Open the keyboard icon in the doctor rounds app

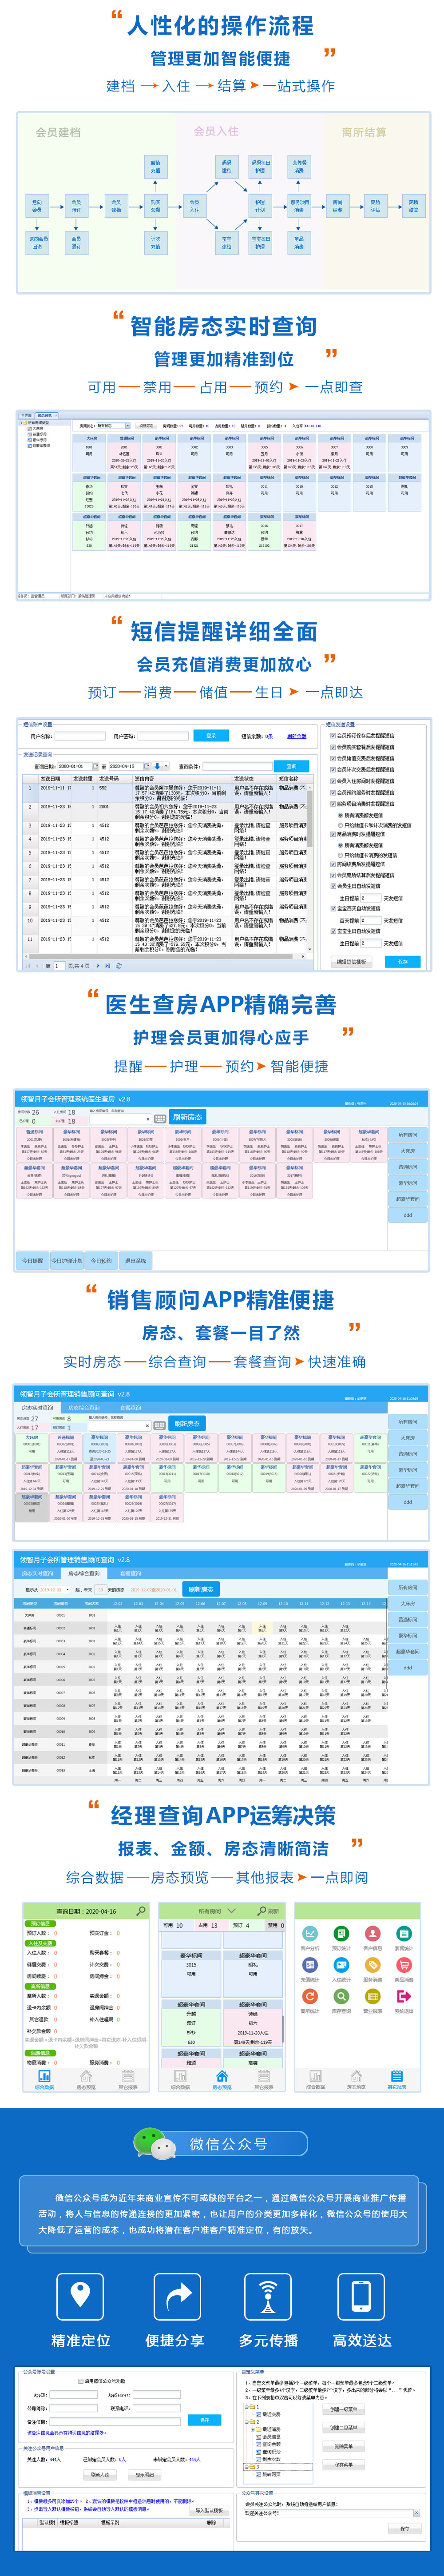160,1118
